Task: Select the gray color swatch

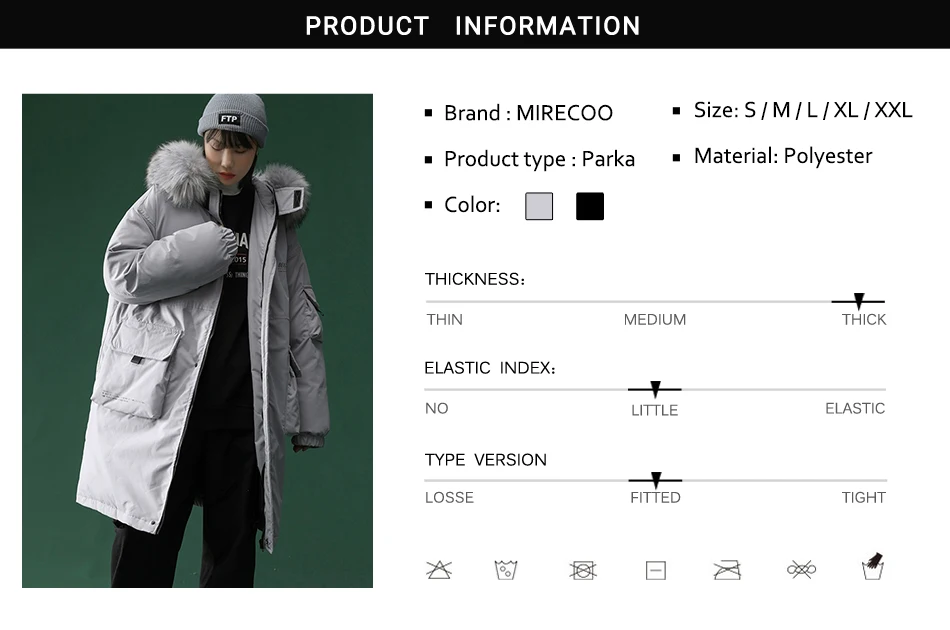Action: click(539, 207)
